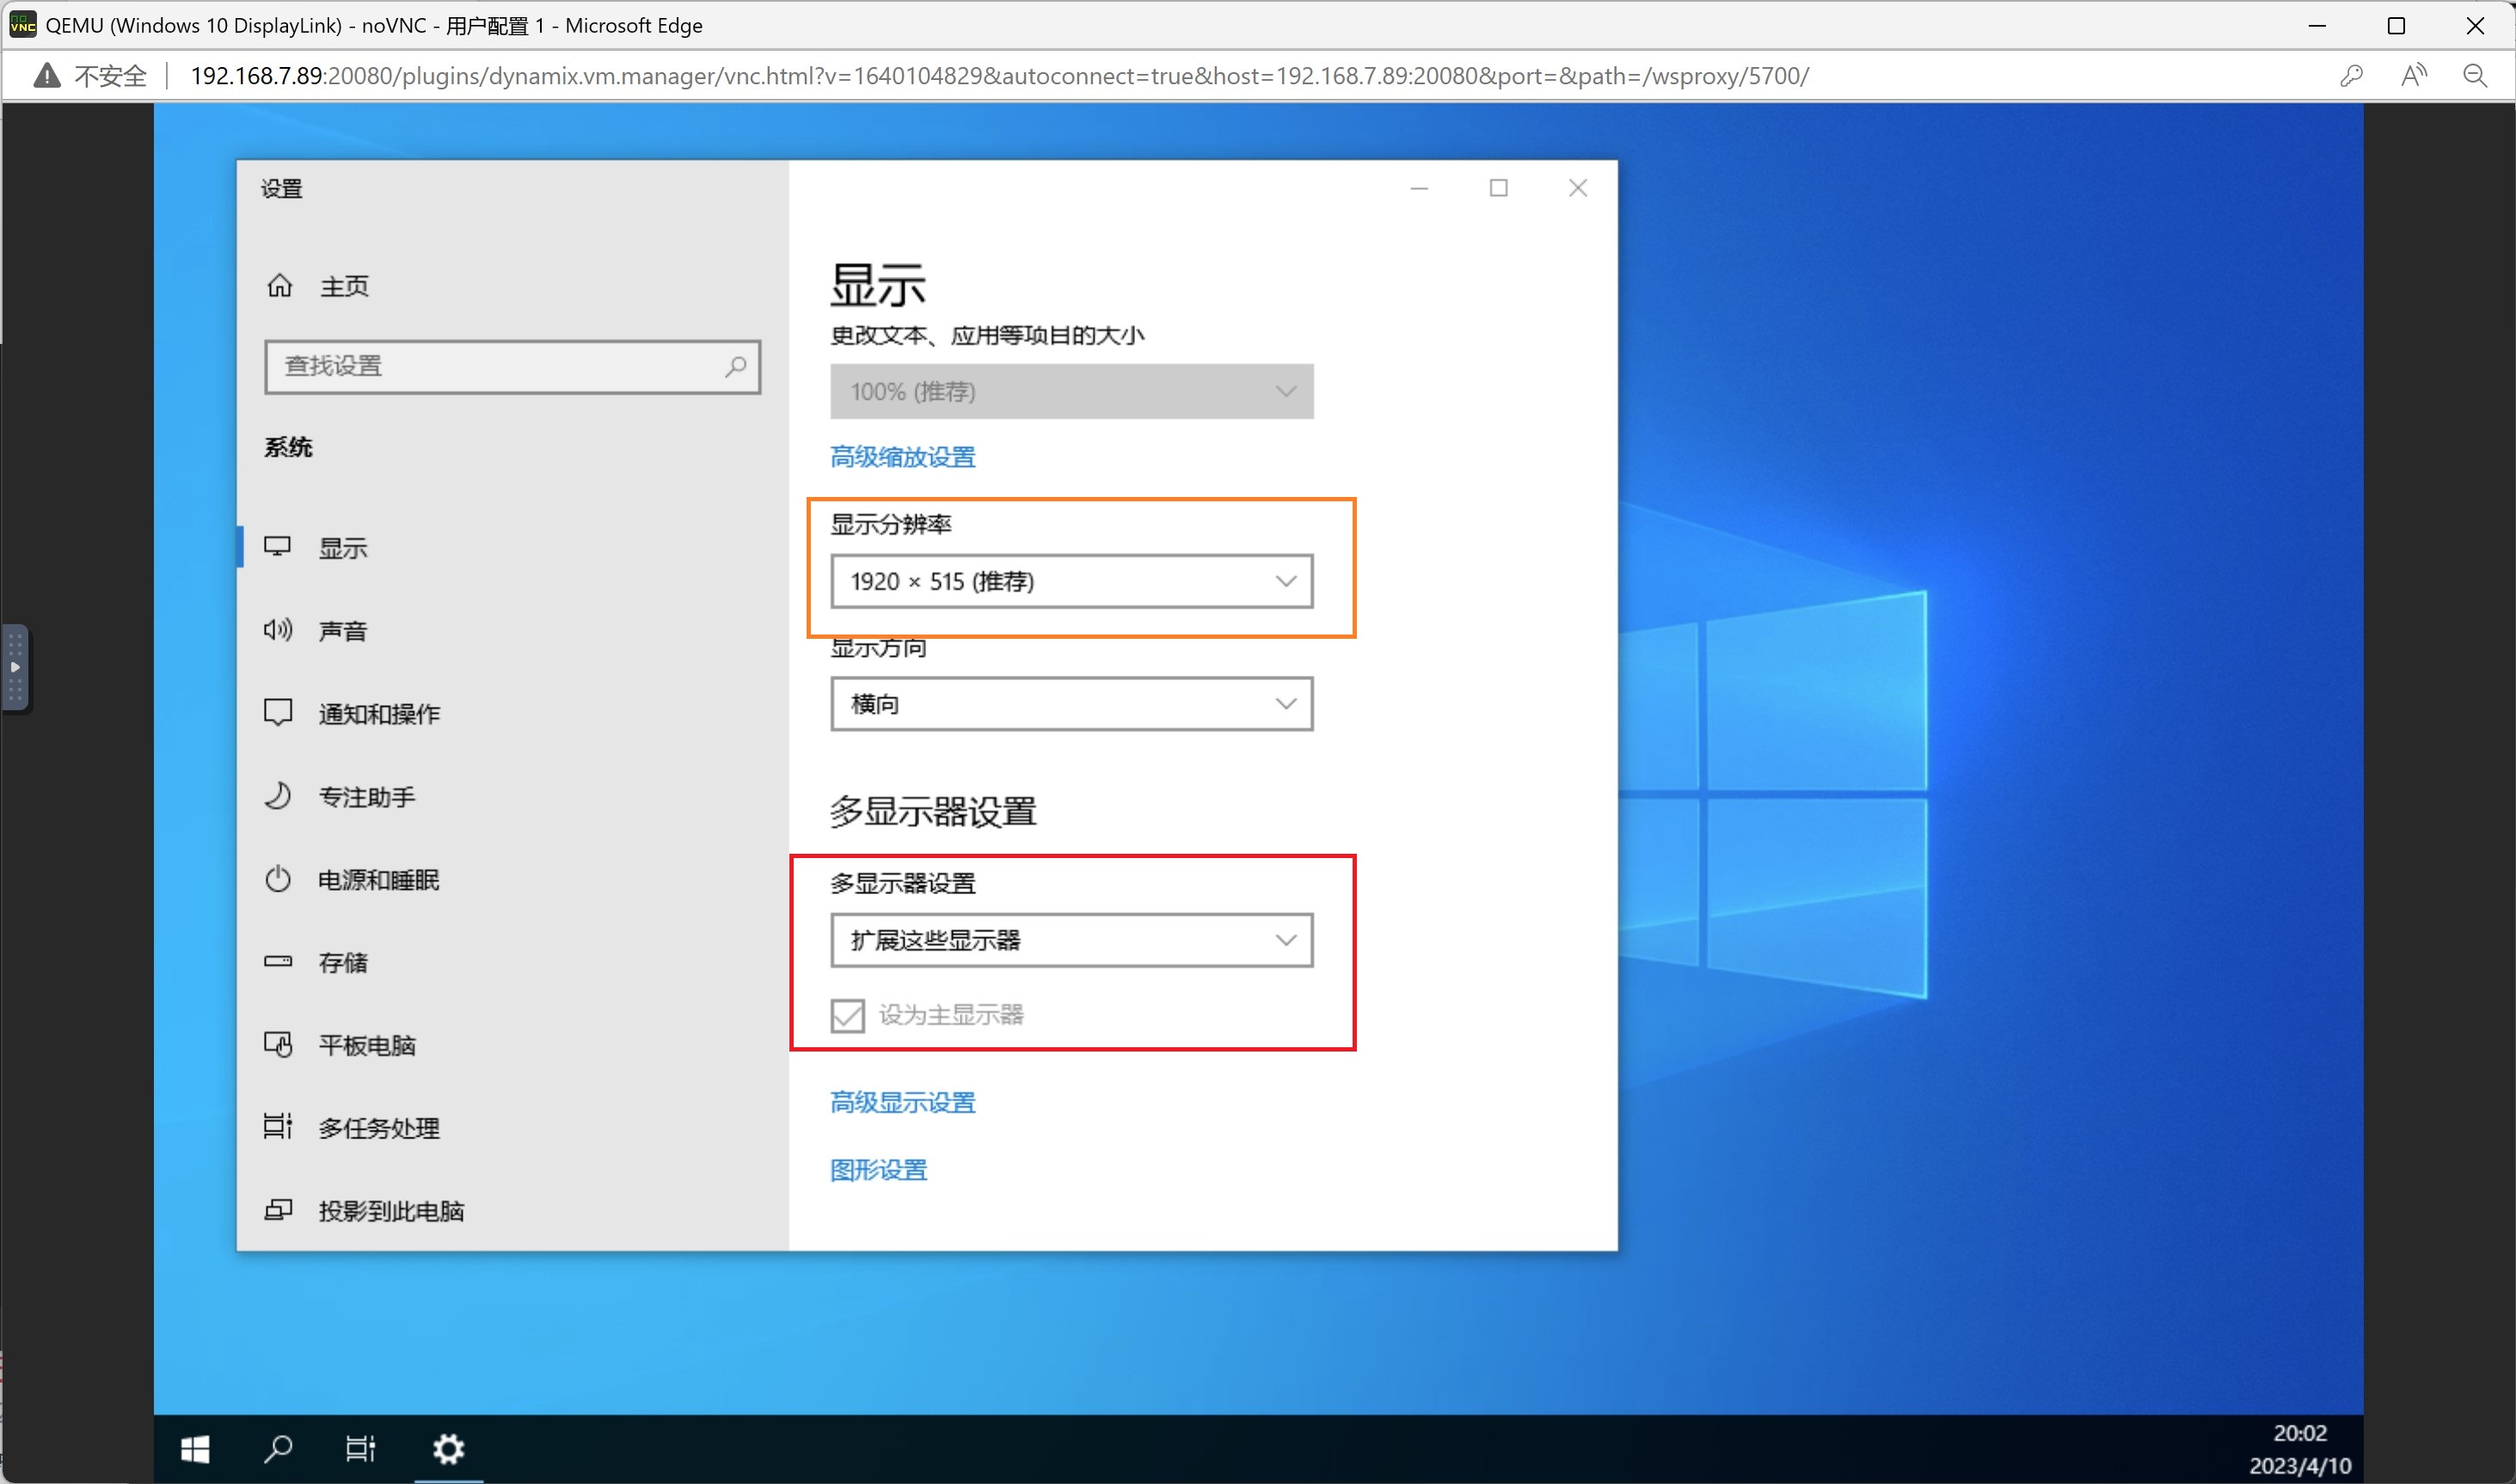Switch to 多任务处理 settings page
The image size is (2516, 1484).
(379, 1128)
